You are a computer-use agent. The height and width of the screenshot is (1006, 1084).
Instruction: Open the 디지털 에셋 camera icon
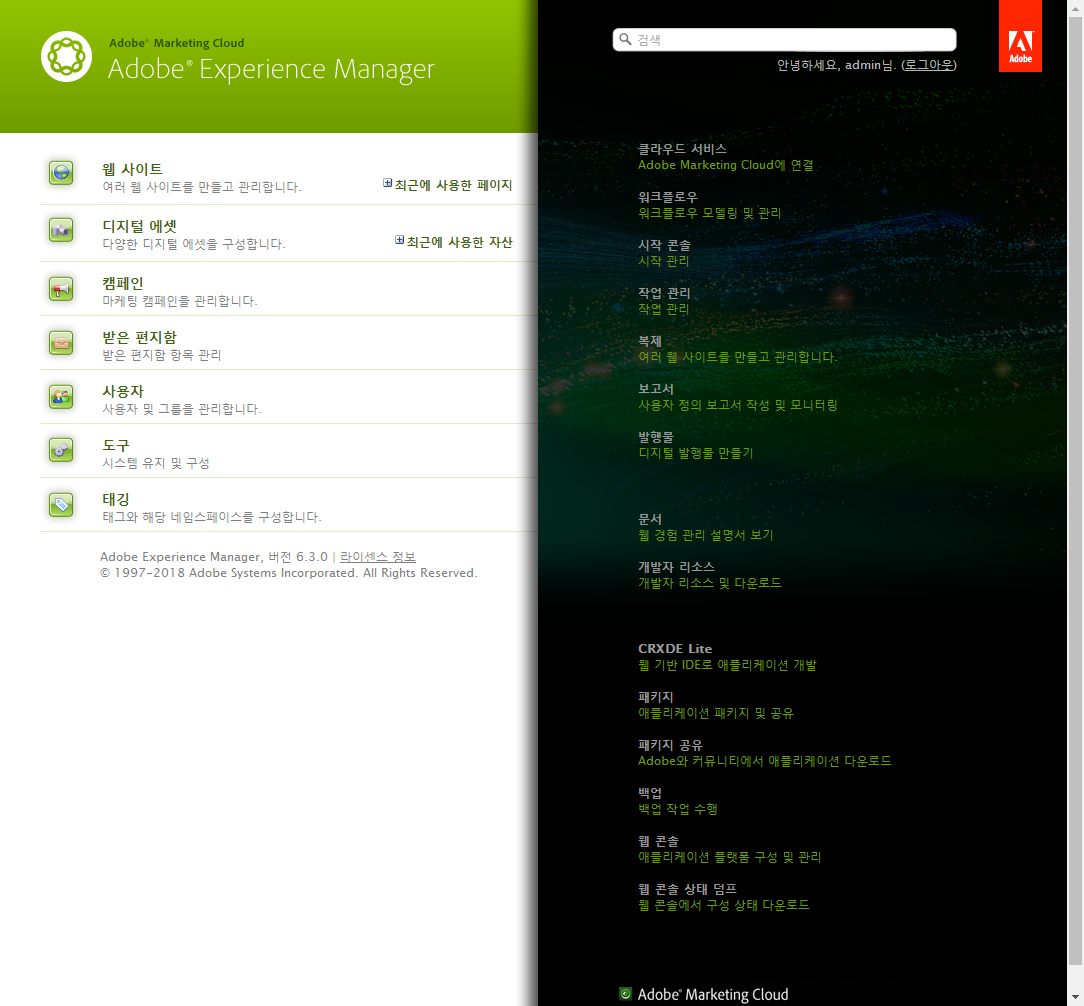[61, 230]
